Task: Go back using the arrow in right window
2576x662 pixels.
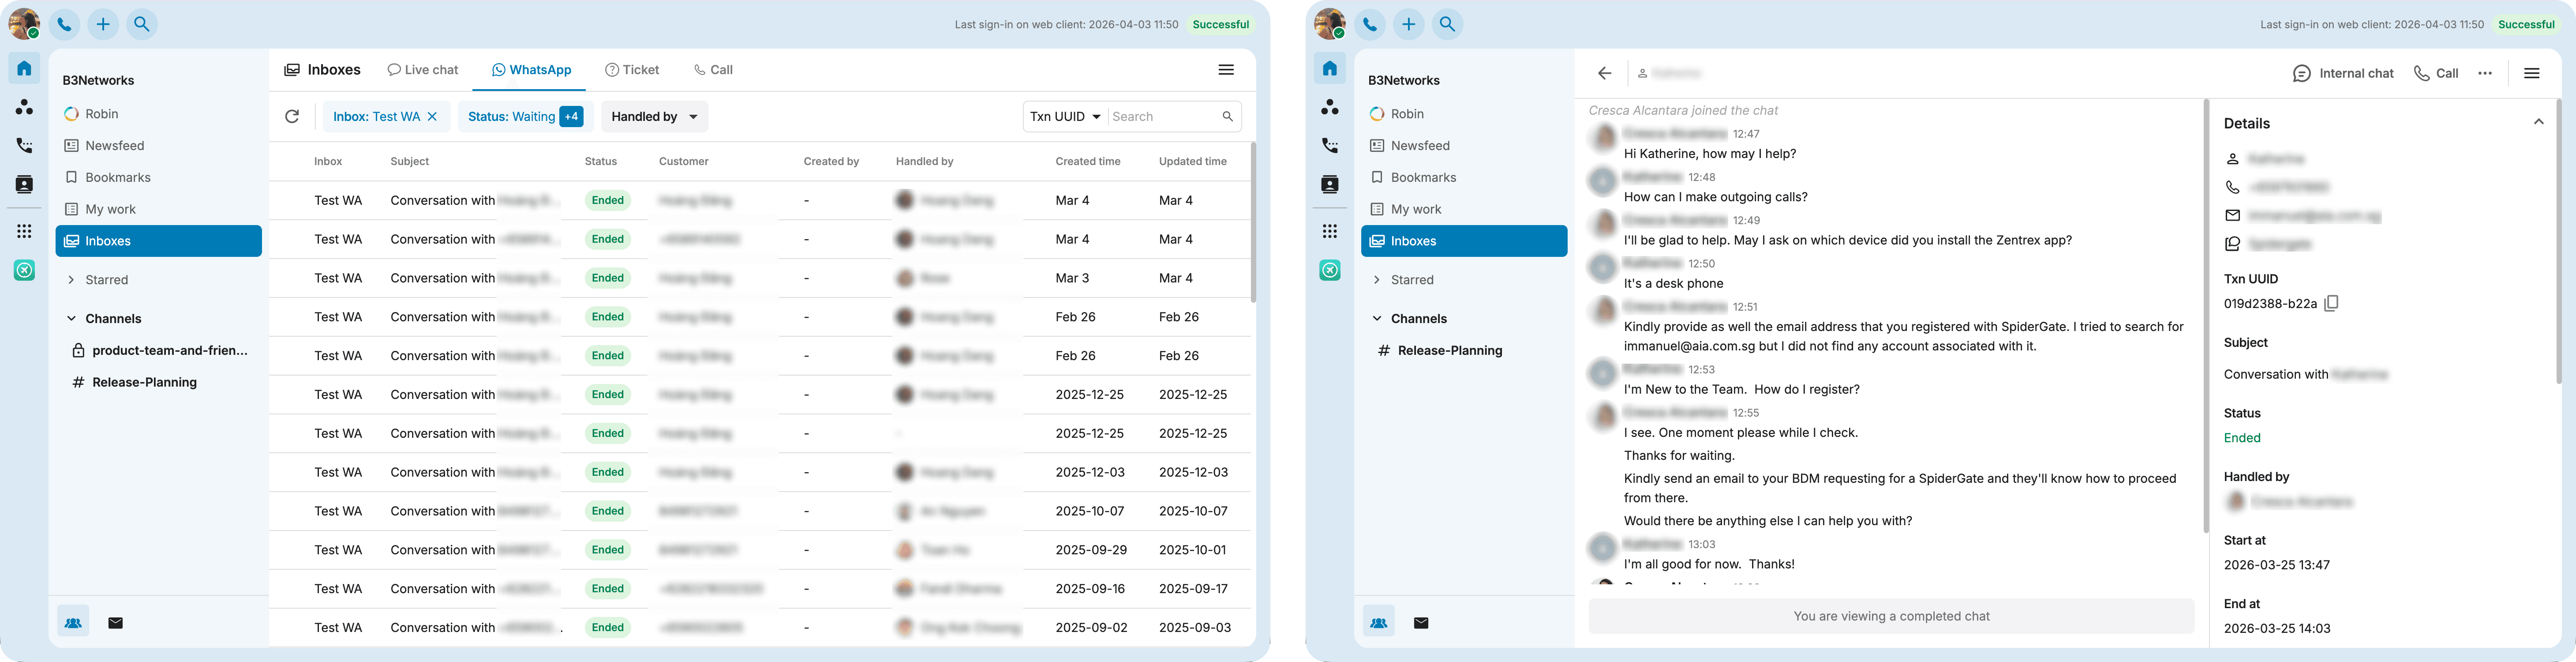Action: click(x=1605, y=73)
